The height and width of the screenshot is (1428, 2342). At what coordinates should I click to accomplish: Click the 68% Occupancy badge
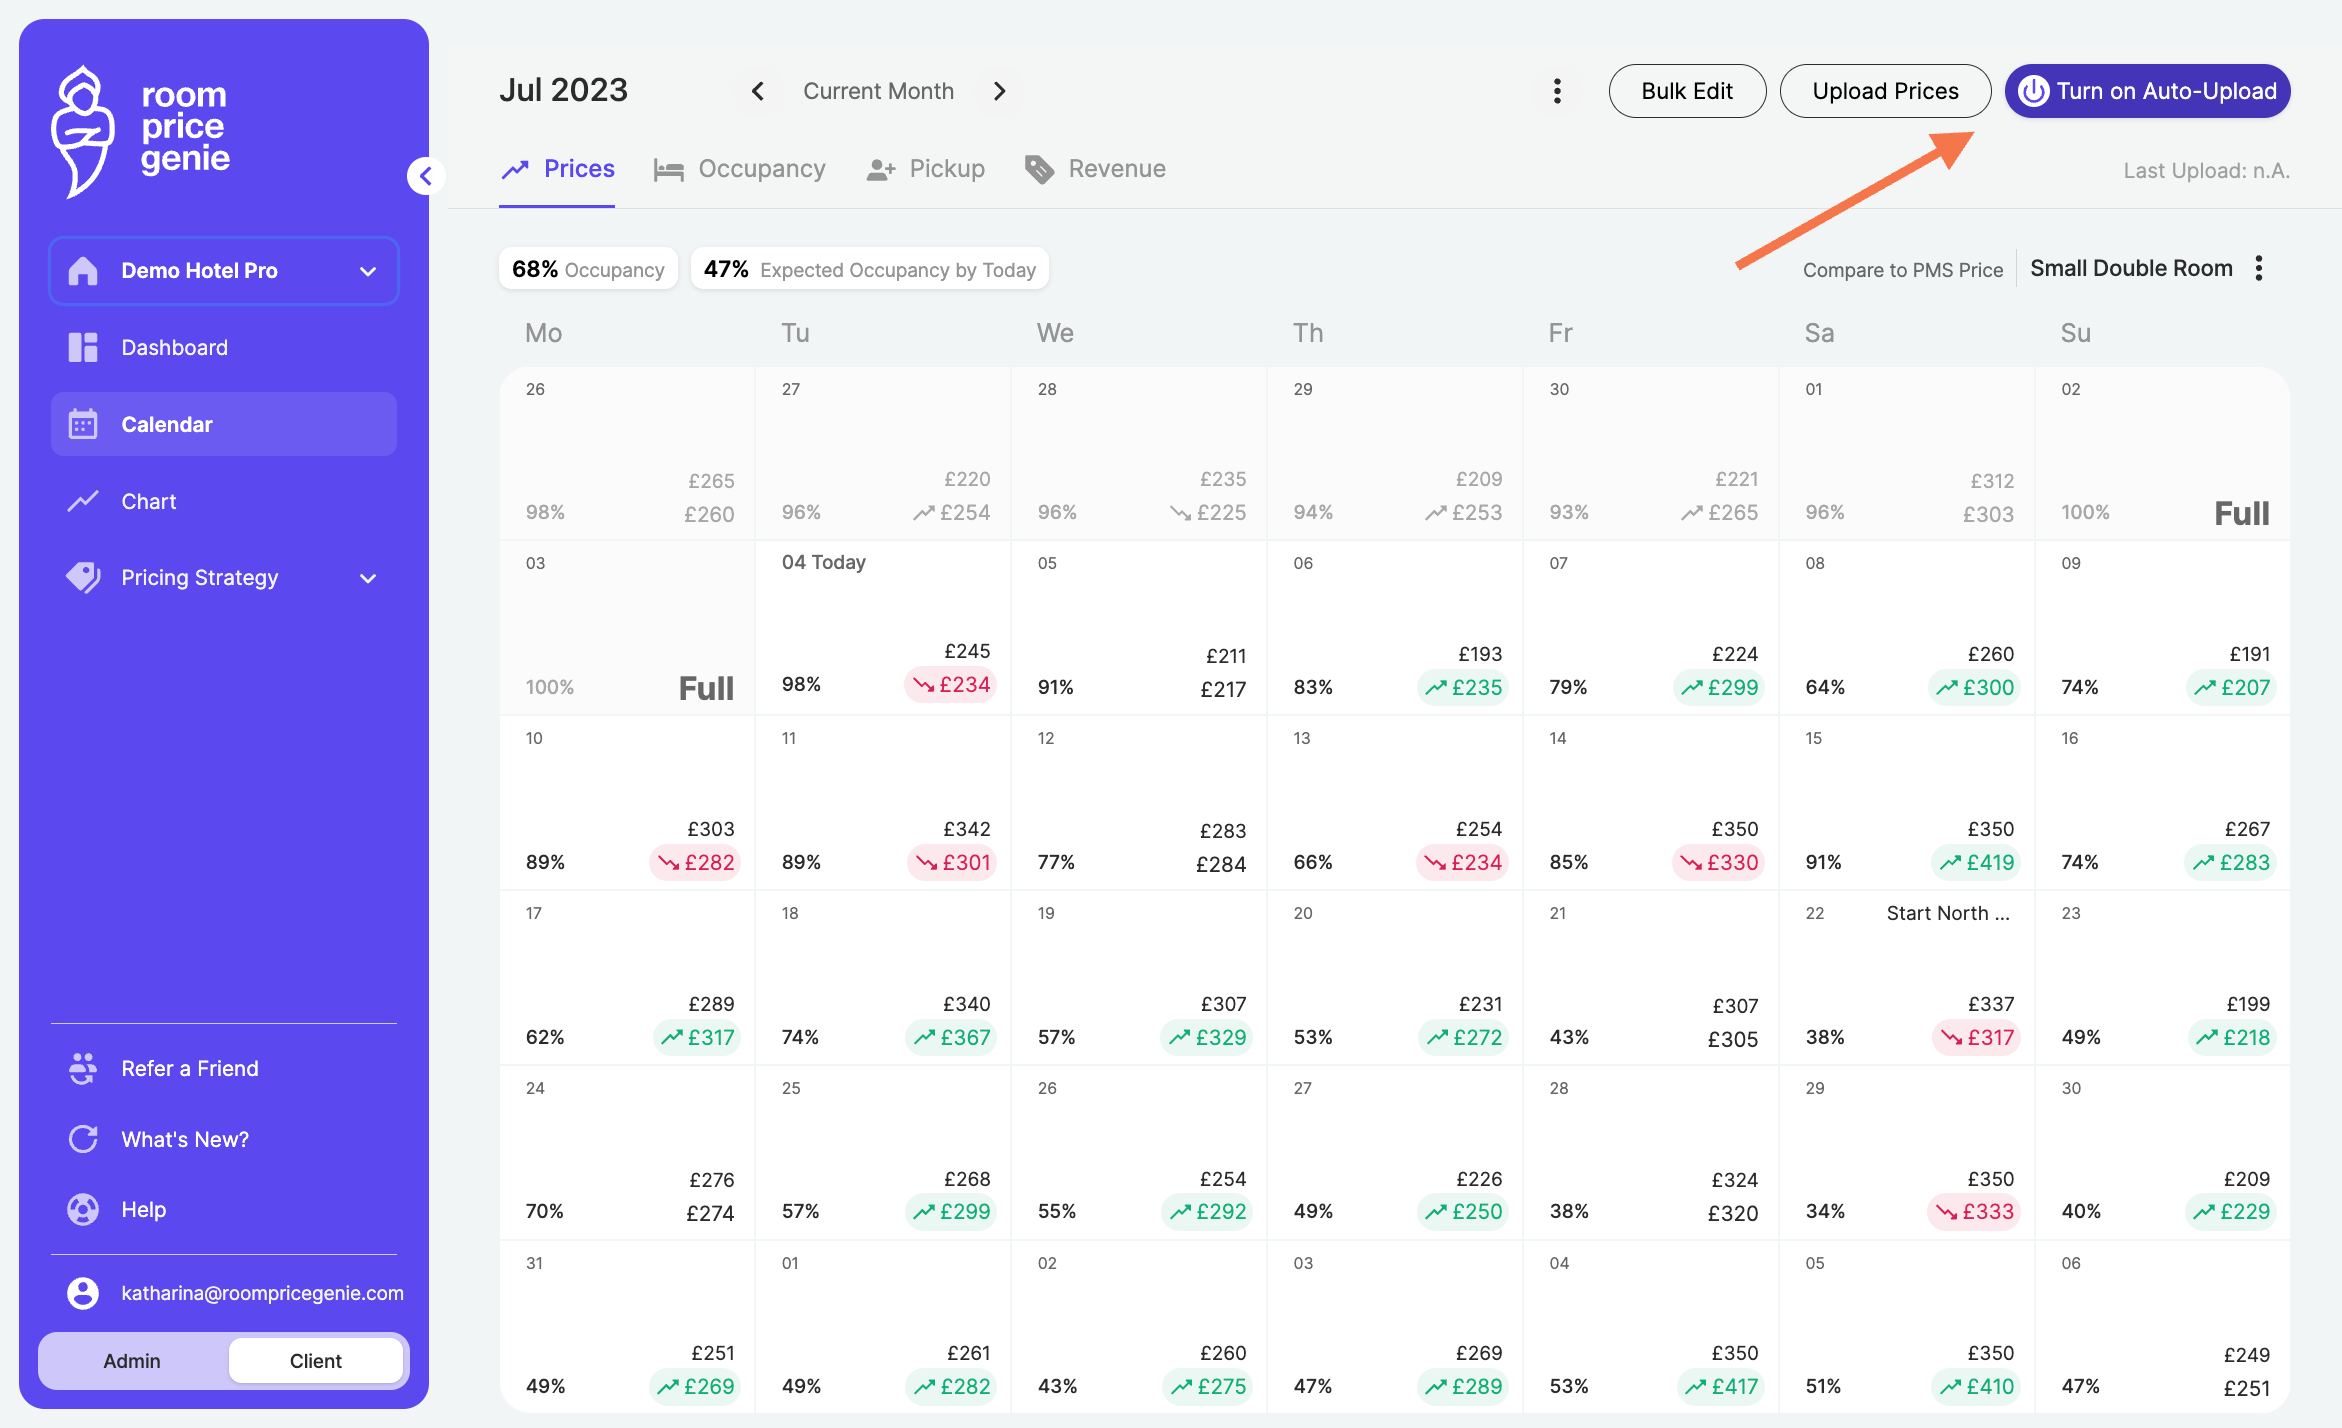pyautogui.click(x=588, y=269)
